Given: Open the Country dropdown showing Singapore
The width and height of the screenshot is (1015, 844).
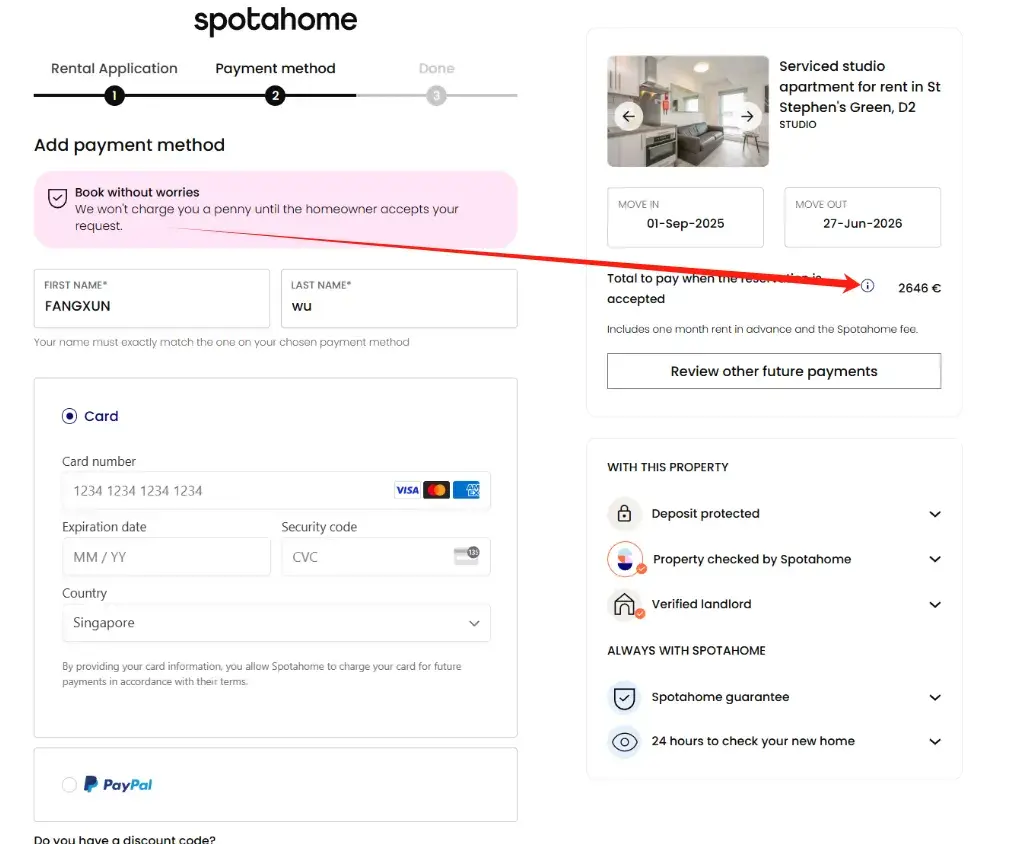Looking at the screenshot, I should [x=276, y=623].
